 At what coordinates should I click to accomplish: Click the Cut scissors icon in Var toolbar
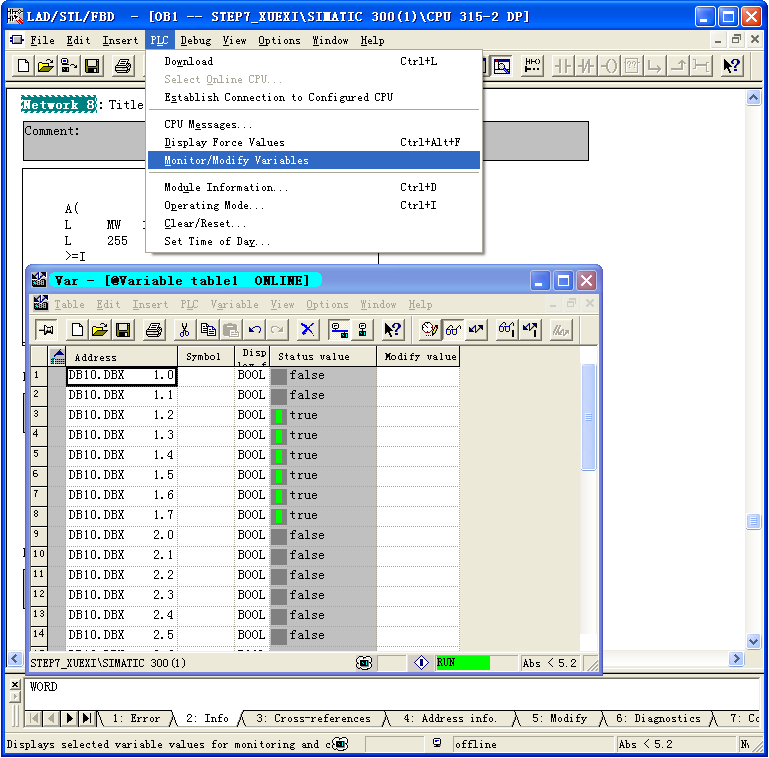(184, 329)
